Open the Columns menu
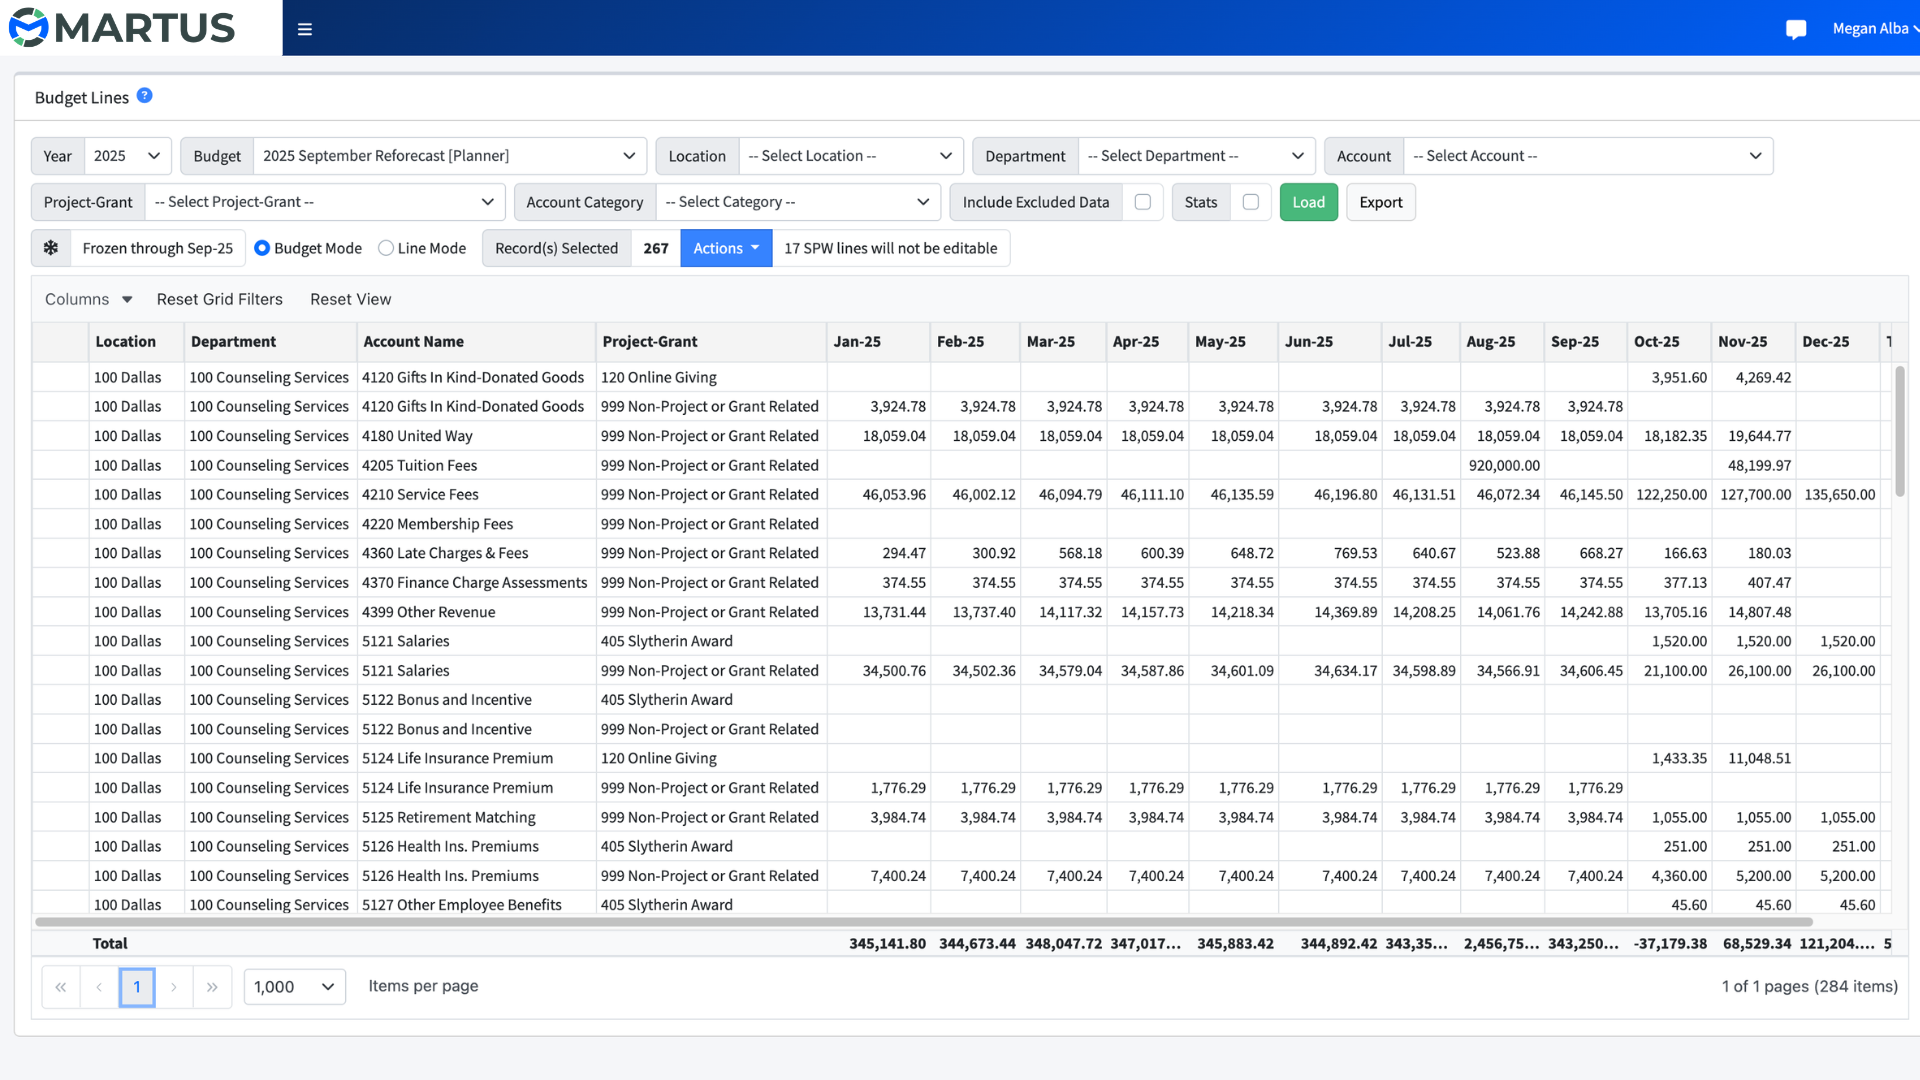 (x=88, y=299)
